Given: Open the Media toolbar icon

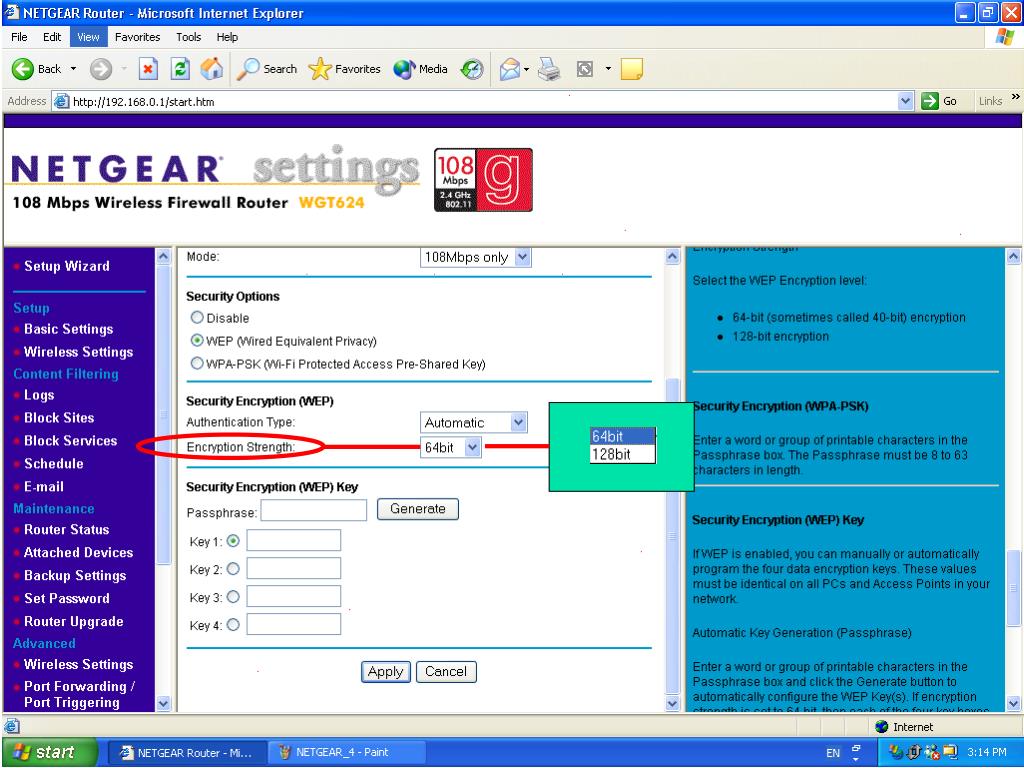Looking at the screenshot, I should coord(404,69).
